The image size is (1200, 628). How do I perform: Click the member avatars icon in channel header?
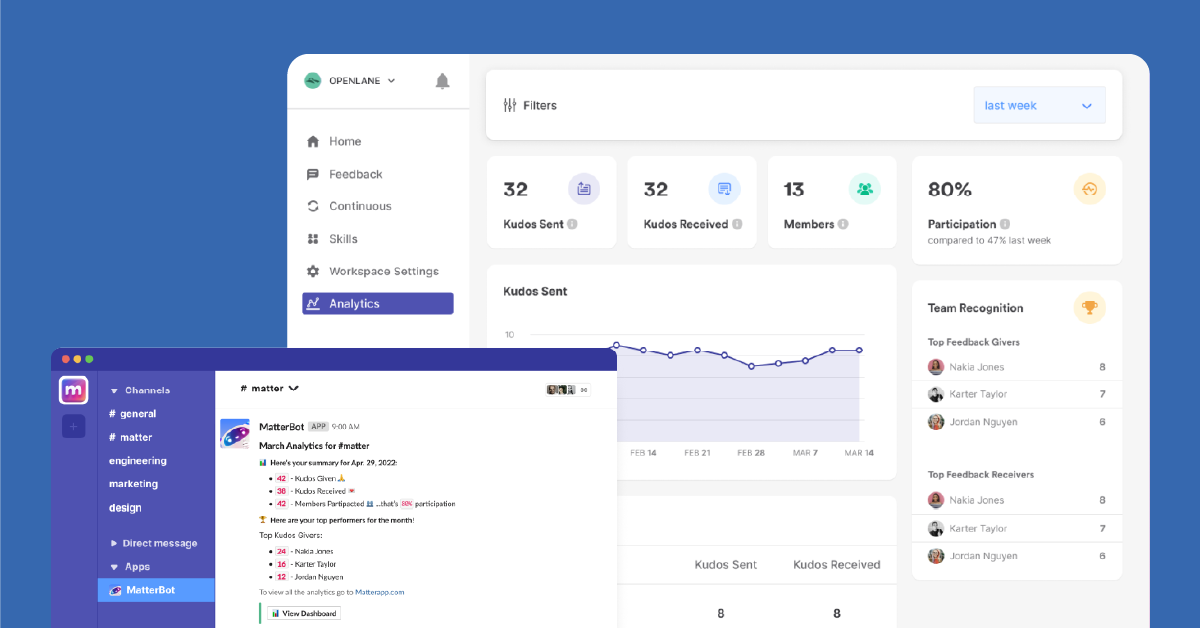[568, 390]
